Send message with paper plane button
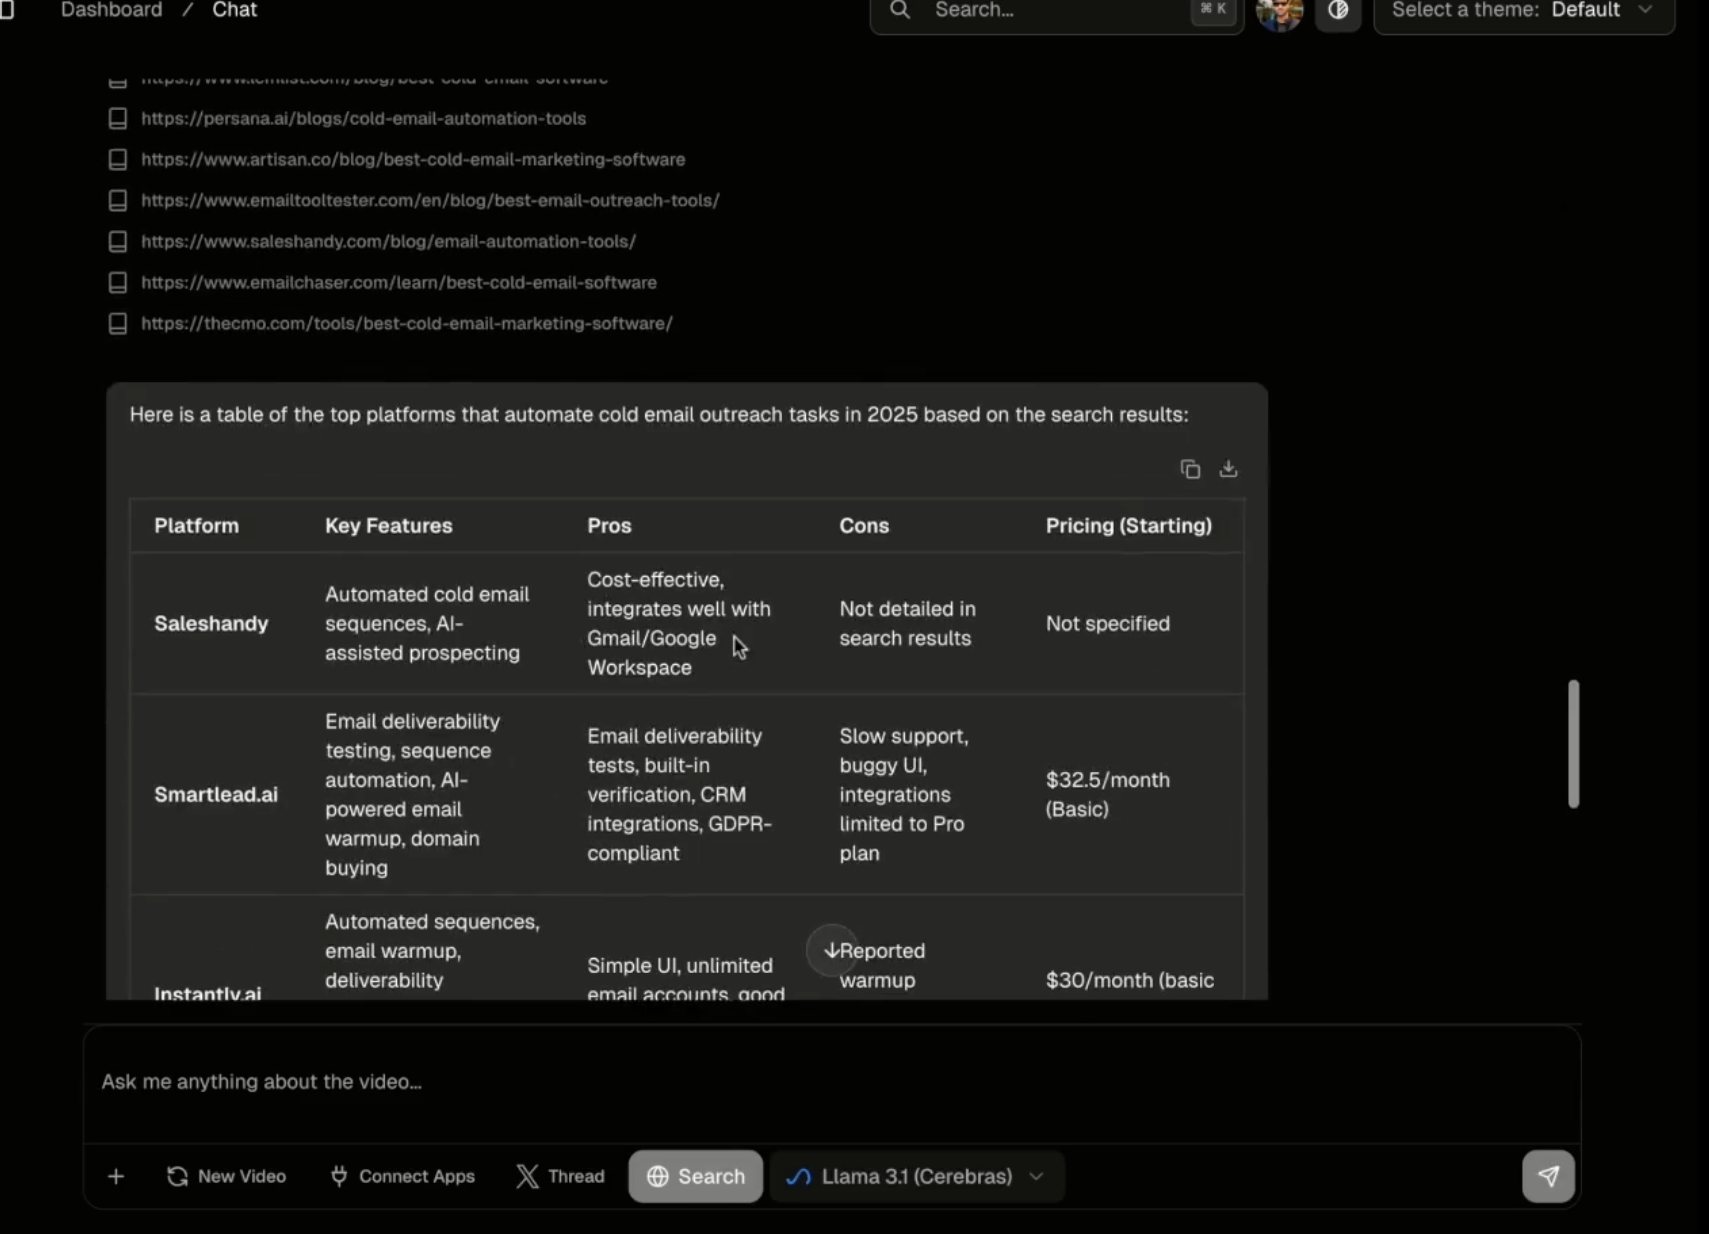The image size is (1709, 1234). (x=1548, y=1177)
